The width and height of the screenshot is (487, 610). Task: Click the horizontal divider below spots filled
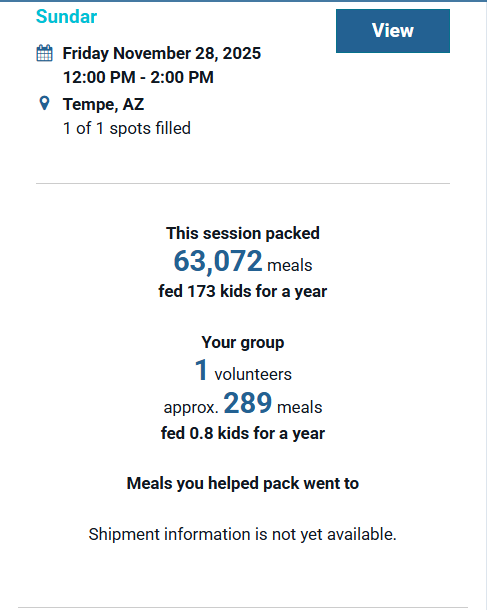point(243,183)
